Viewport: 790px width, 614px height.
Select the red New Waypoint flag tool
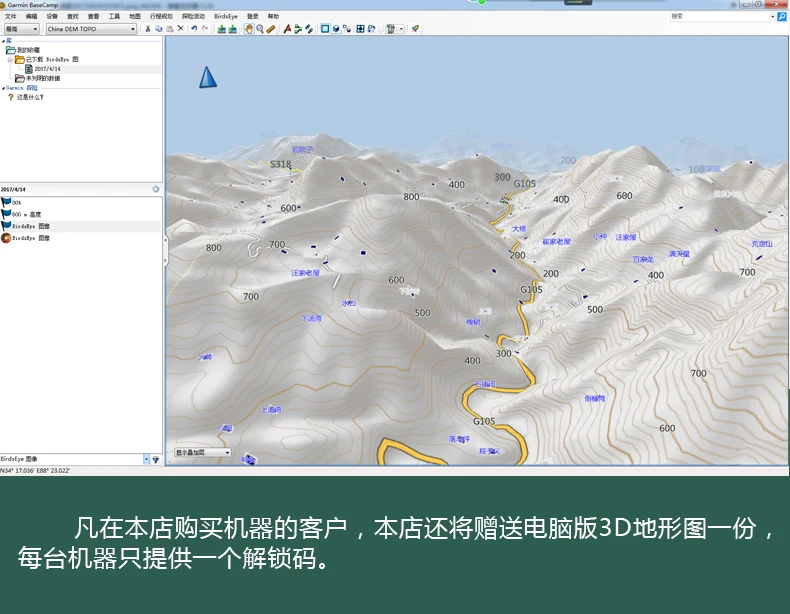coord(287,29)
